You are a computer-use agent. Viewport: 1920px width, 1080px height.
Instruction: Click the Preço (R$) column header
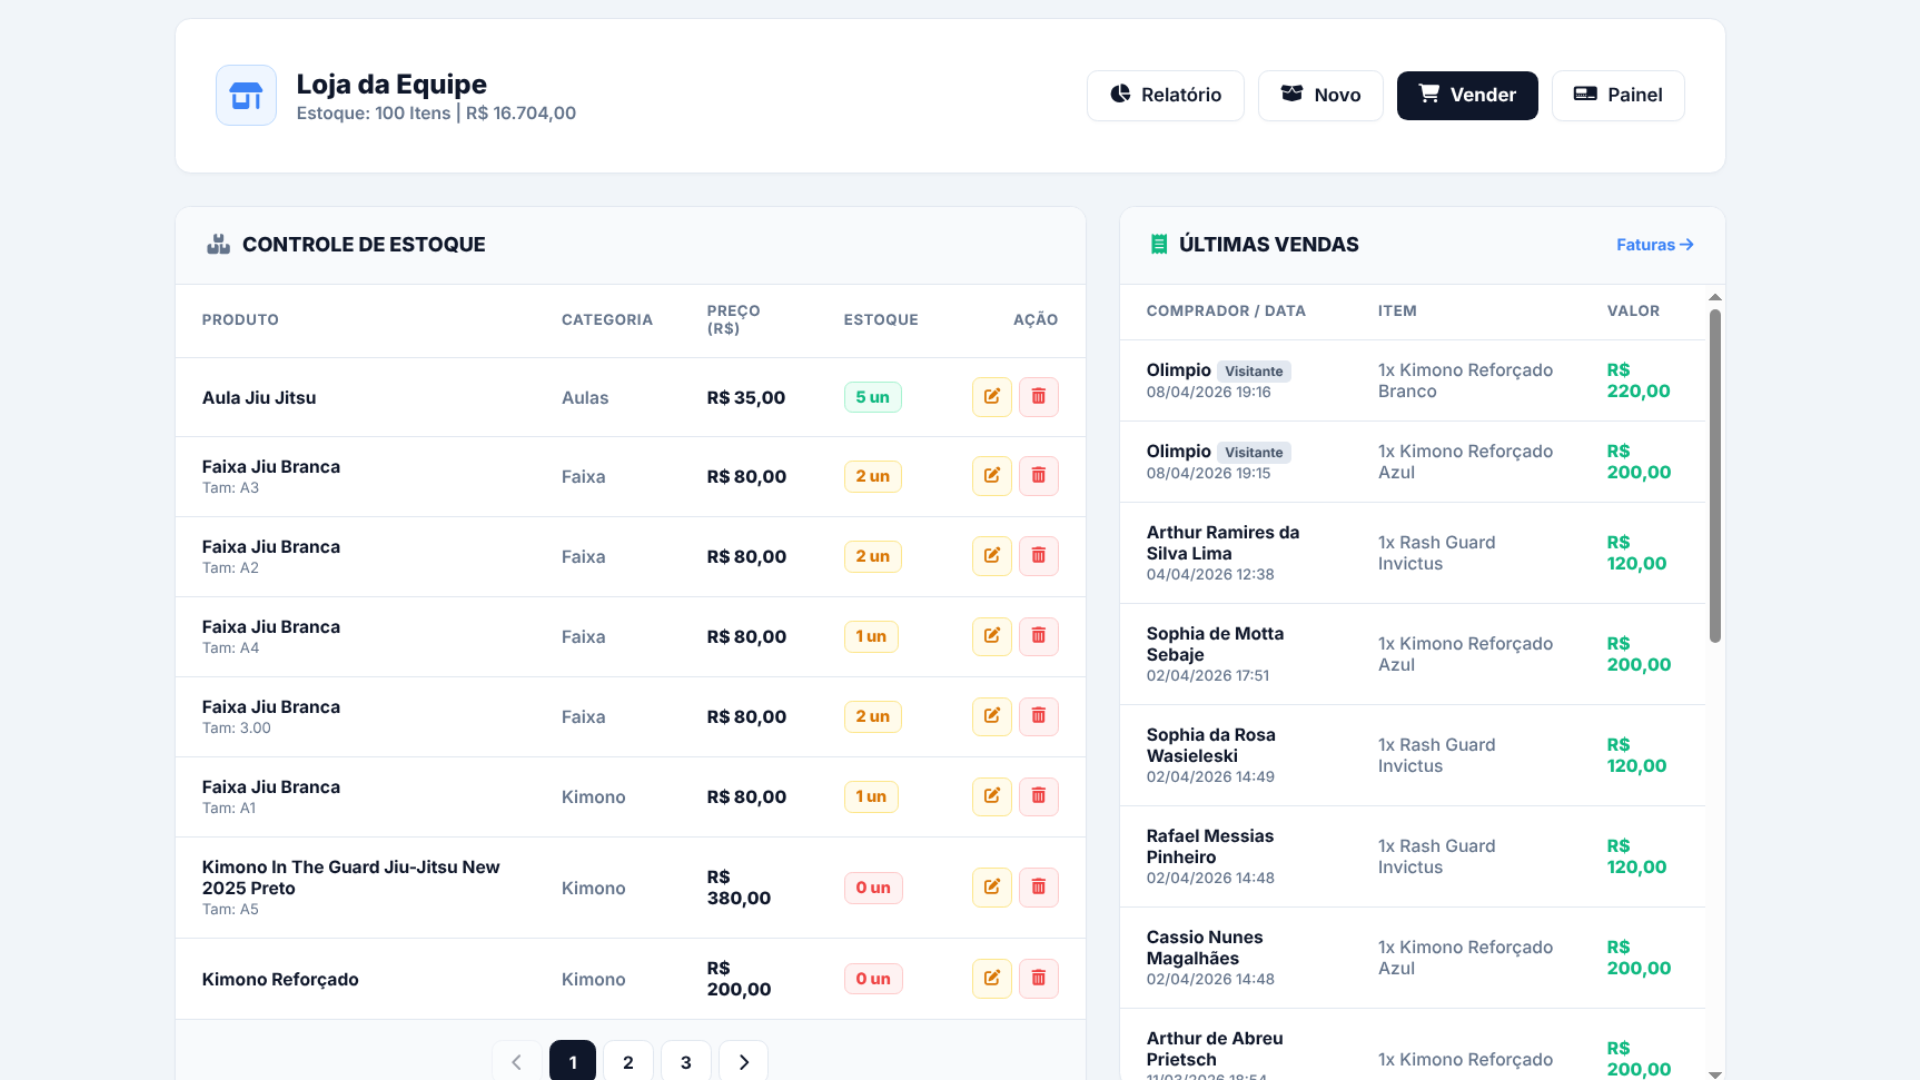pyautogui.click(x=733, y=320)
